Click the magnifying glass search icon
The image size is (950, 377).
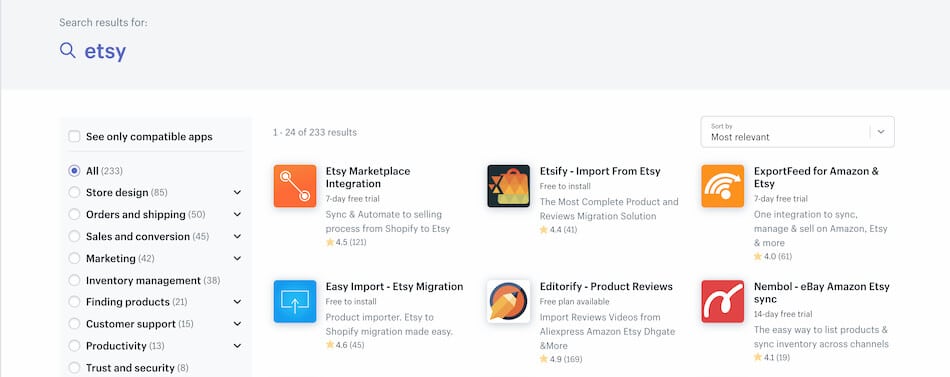tap(68, 51)
